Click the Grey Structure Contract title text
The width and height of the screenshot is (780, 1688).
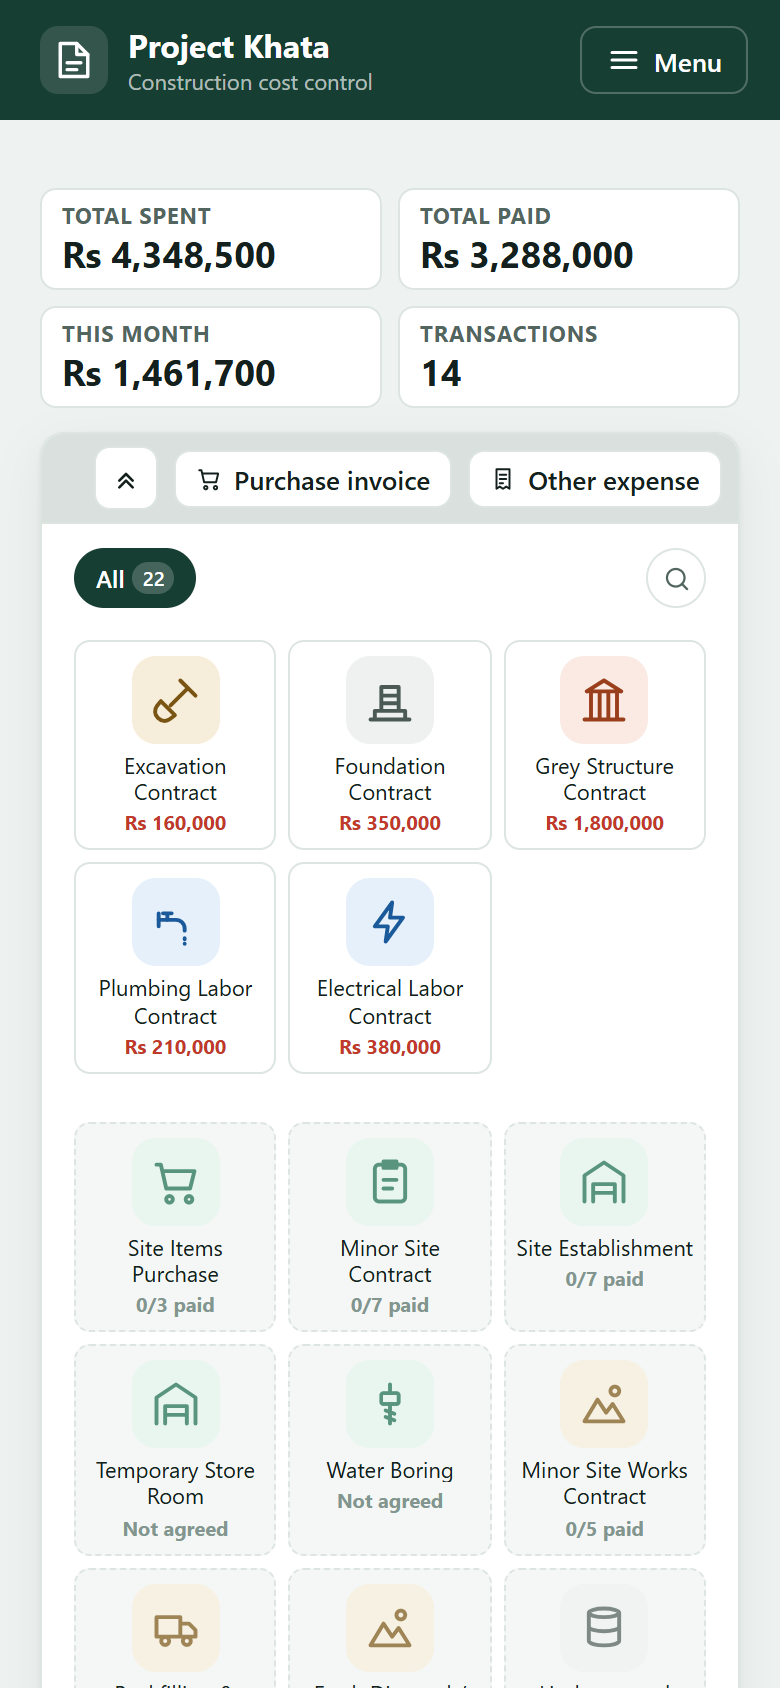[604, 779]
